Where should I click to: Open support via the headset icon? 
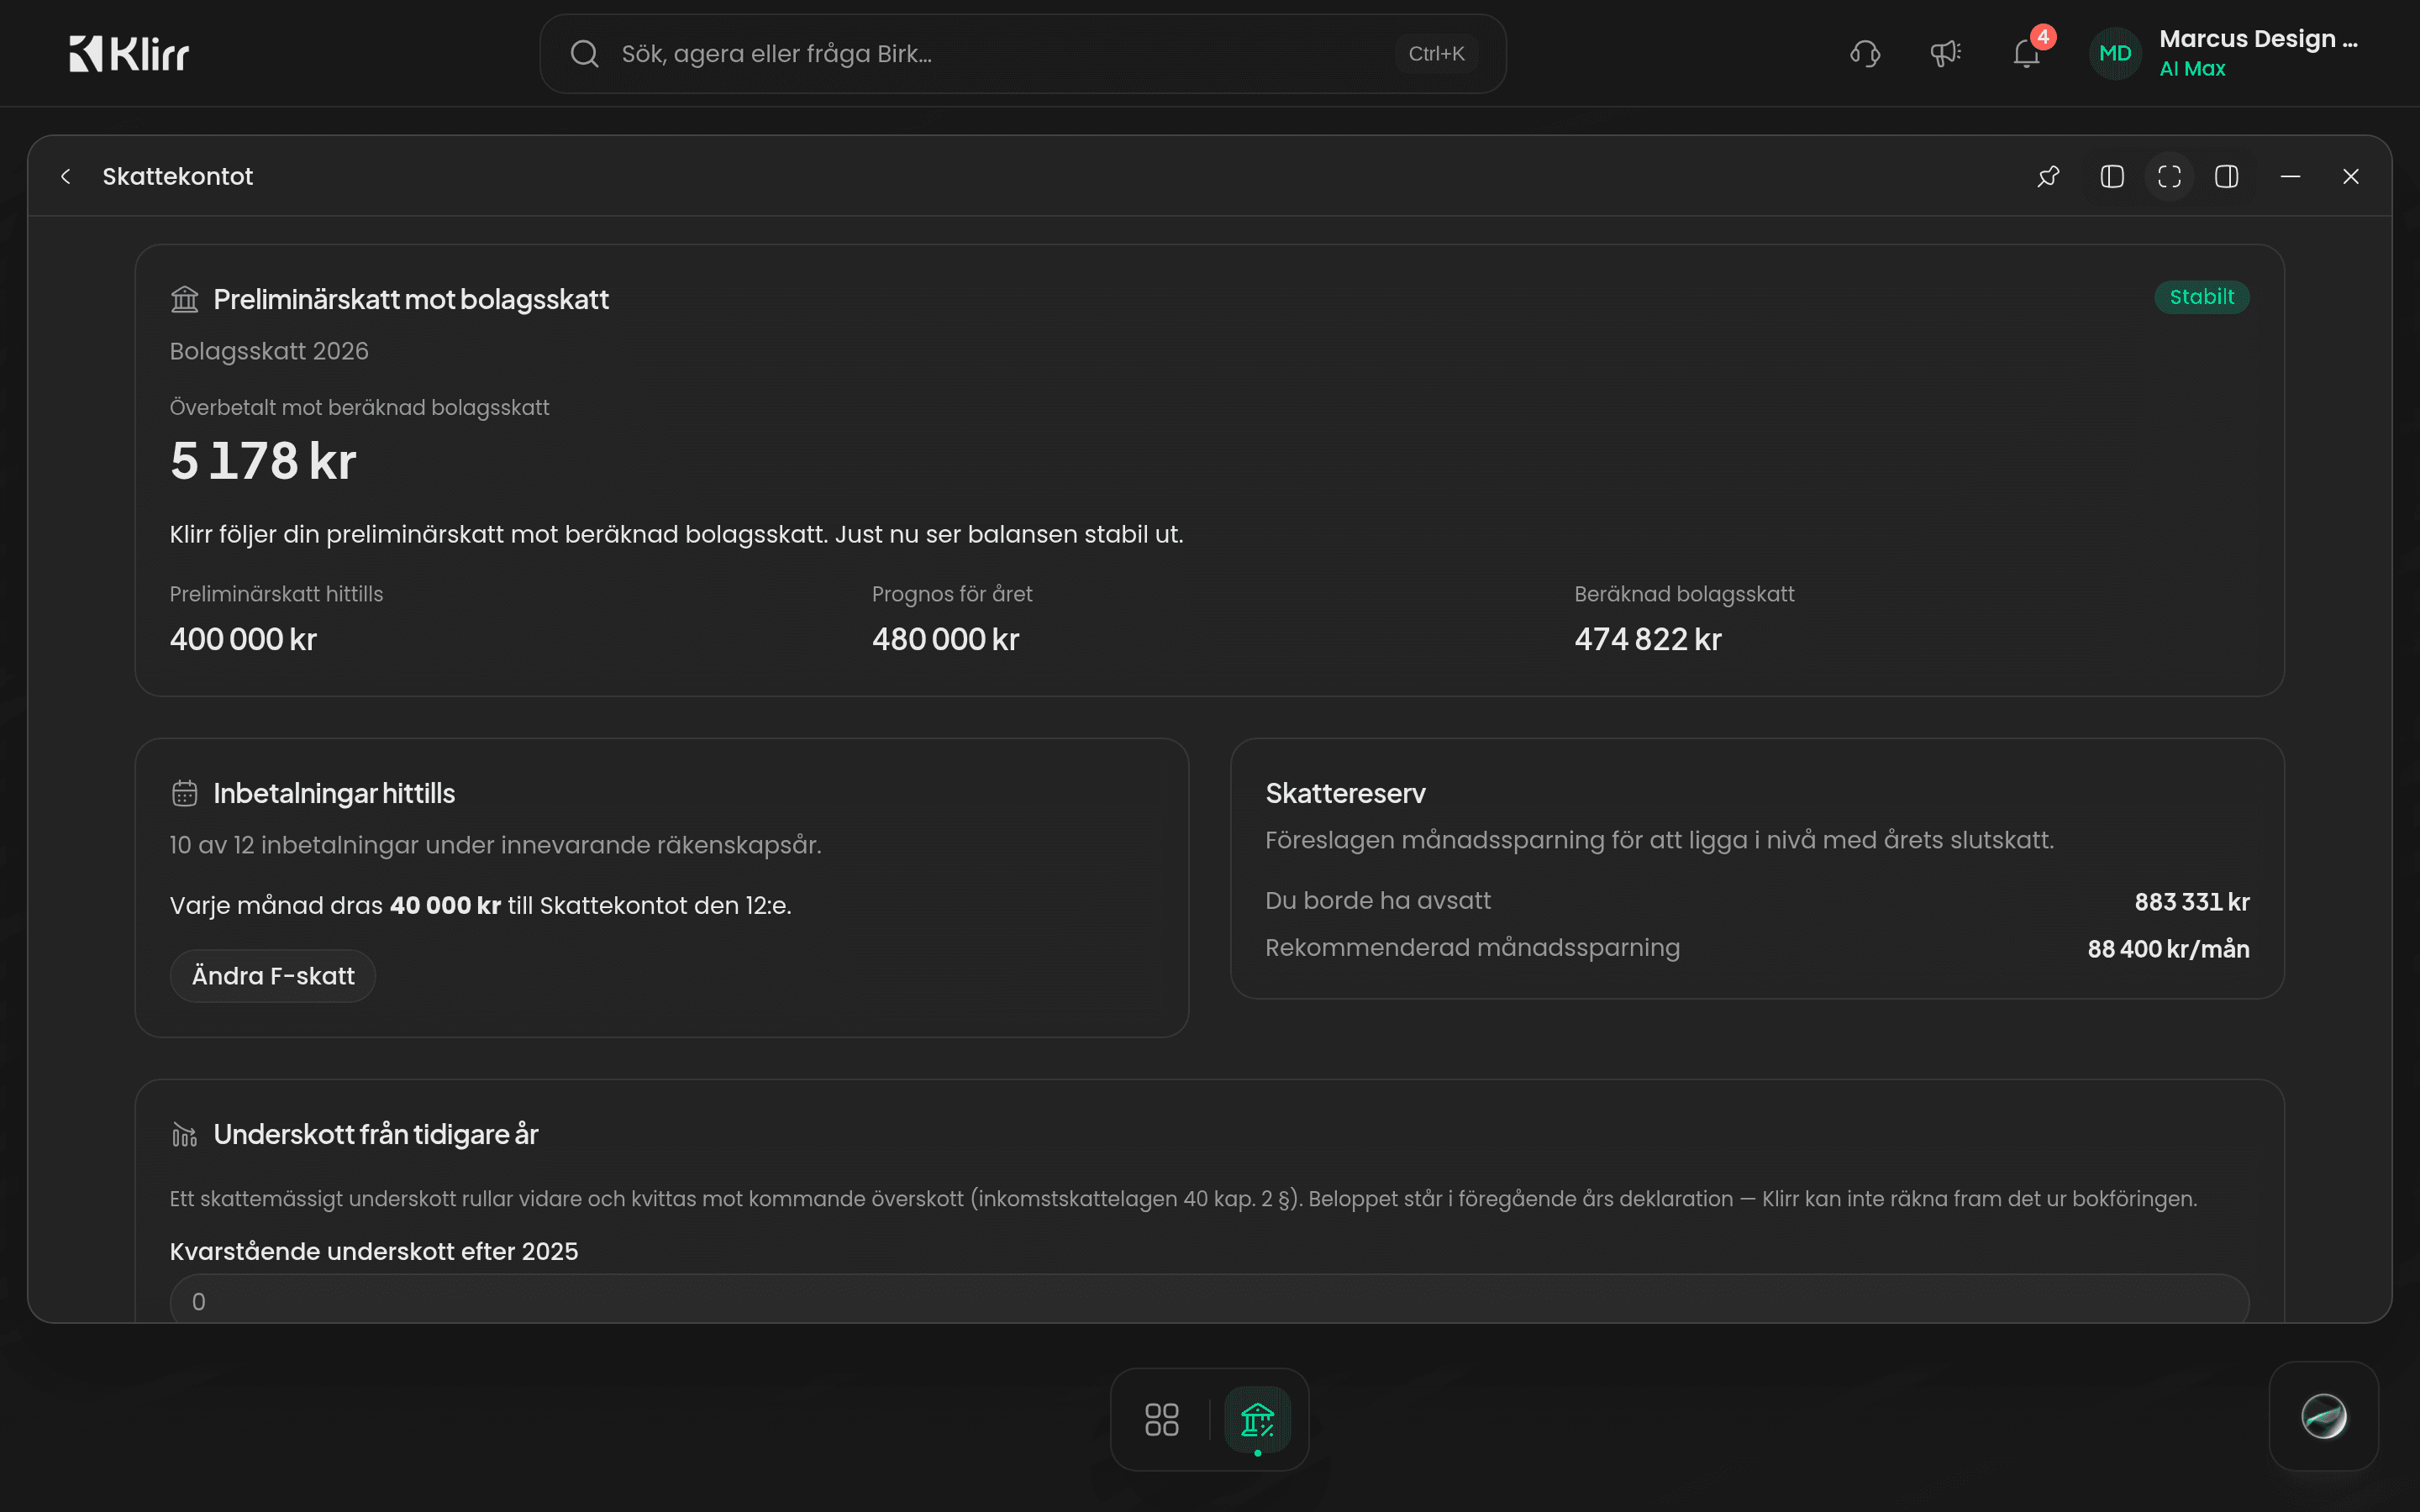(1865, 54)
